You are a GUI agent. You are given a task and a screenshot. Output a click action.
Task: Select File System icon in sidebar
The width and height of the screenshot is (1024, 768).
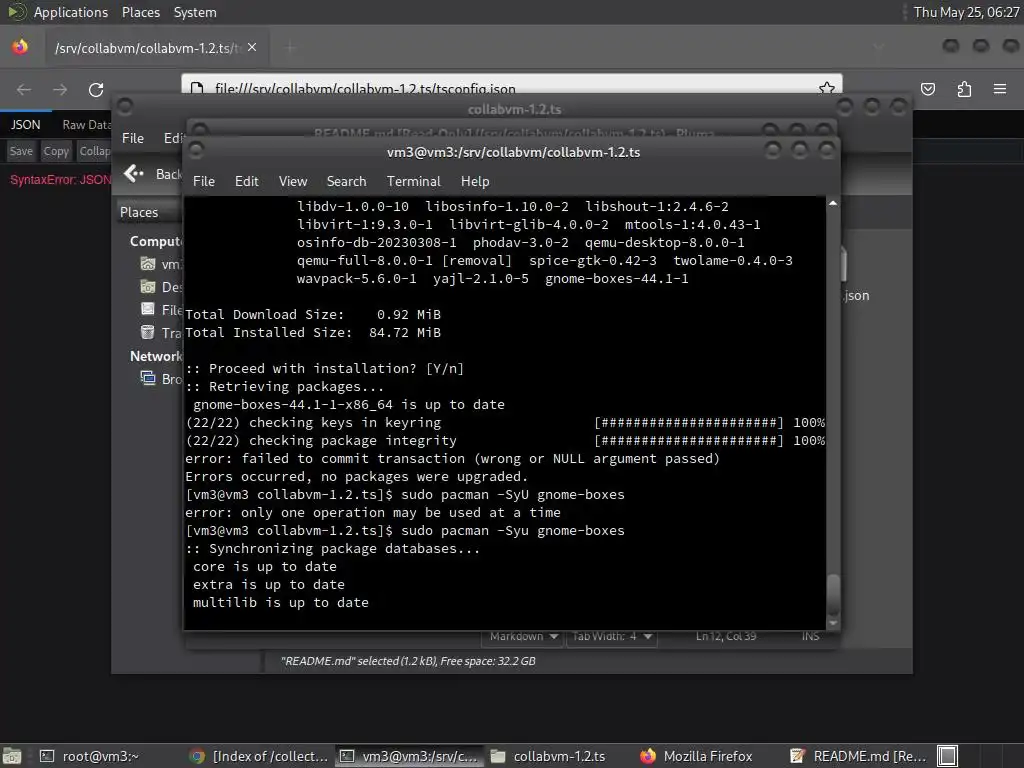click(148, 310)
